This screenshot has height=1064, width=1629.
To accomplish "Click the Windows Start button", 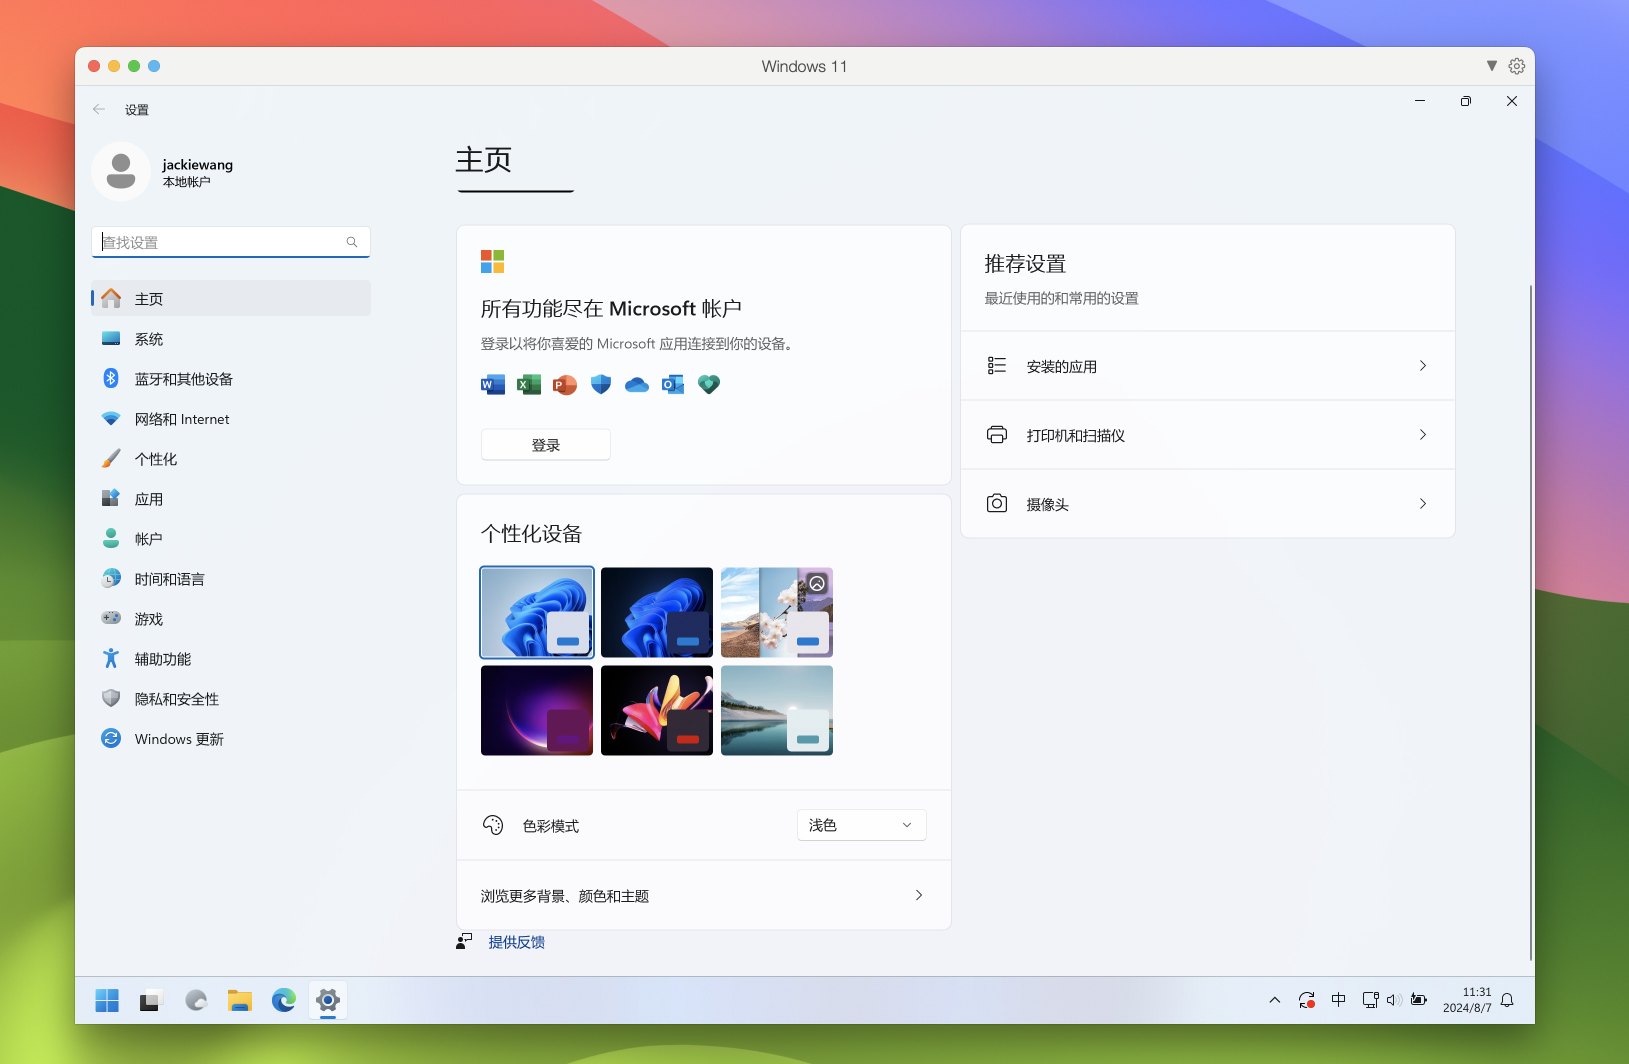I will (x=107, y=1000).
